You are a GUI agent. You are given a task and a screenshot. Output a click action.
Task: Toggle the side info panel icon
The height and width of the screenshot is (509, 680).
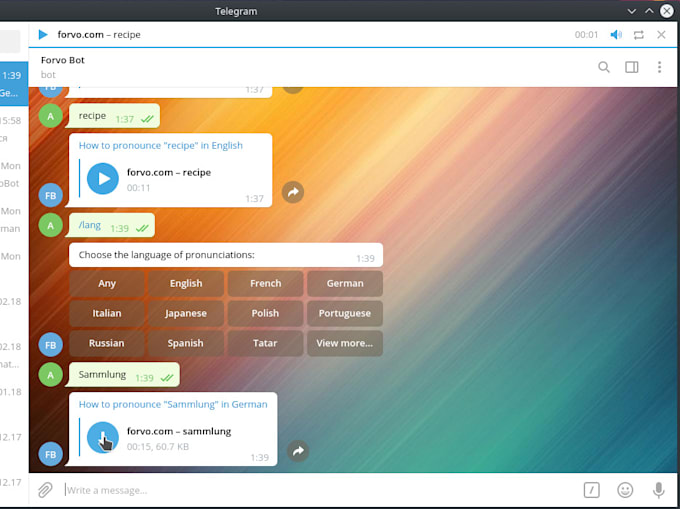pyautogui.click(x=631, y=67)
